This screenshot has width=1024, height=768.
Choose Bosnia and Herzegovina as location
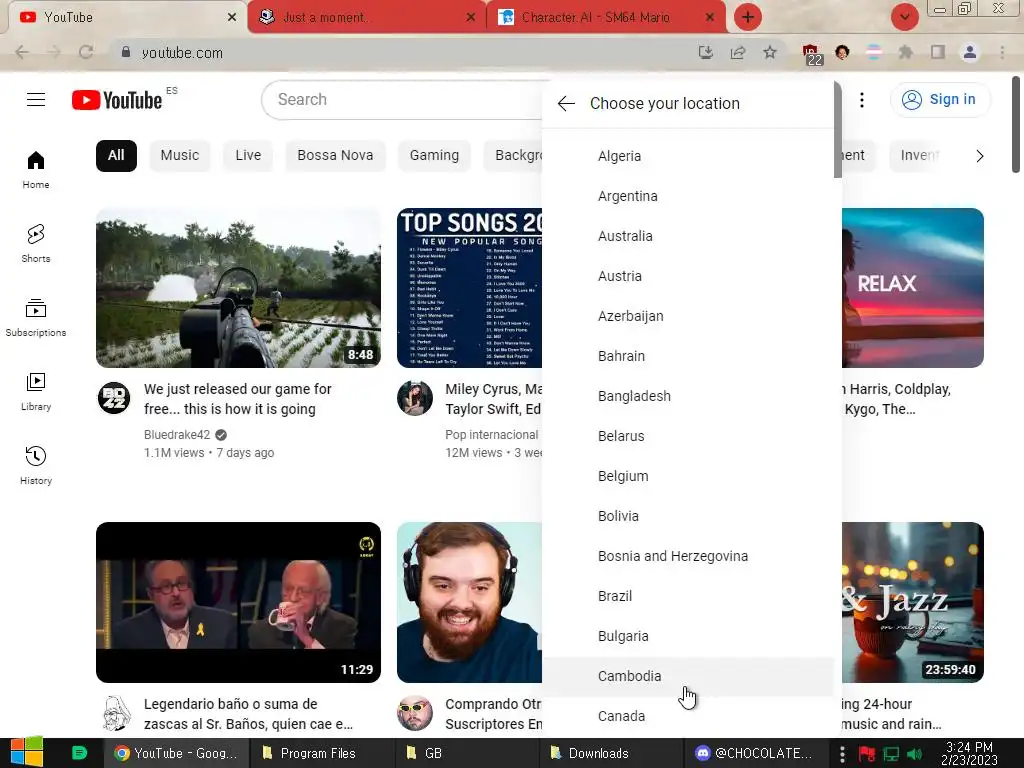pos(688,556)
